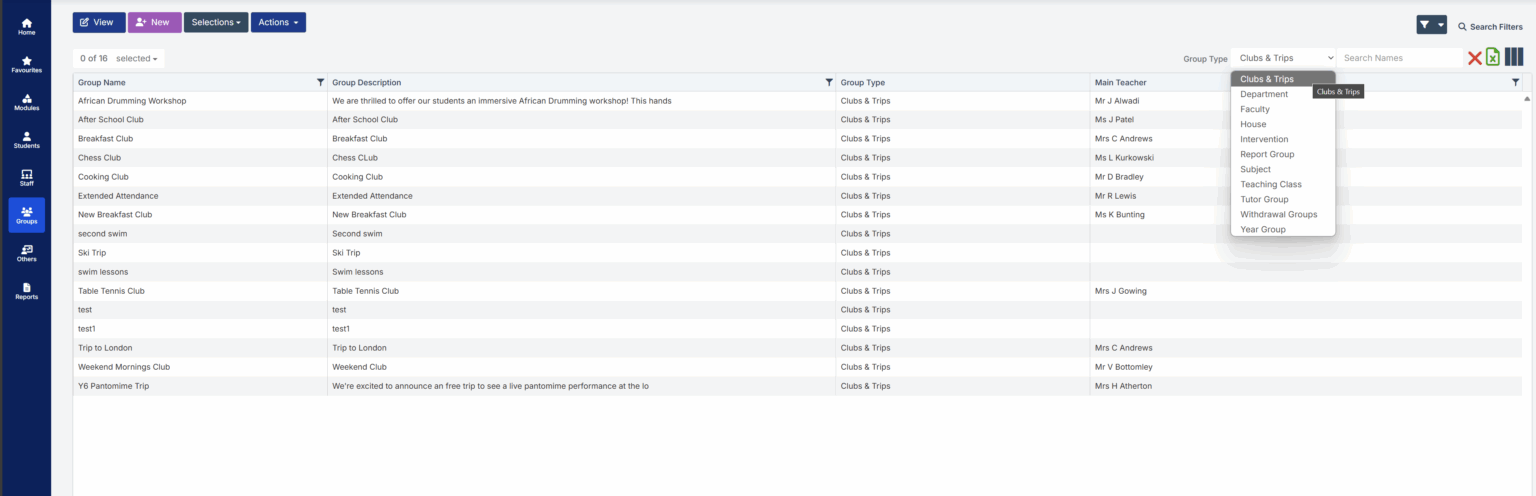Export the list with the Excel icon
The width and height of the screenshot is (1536, 496).
1492,58
